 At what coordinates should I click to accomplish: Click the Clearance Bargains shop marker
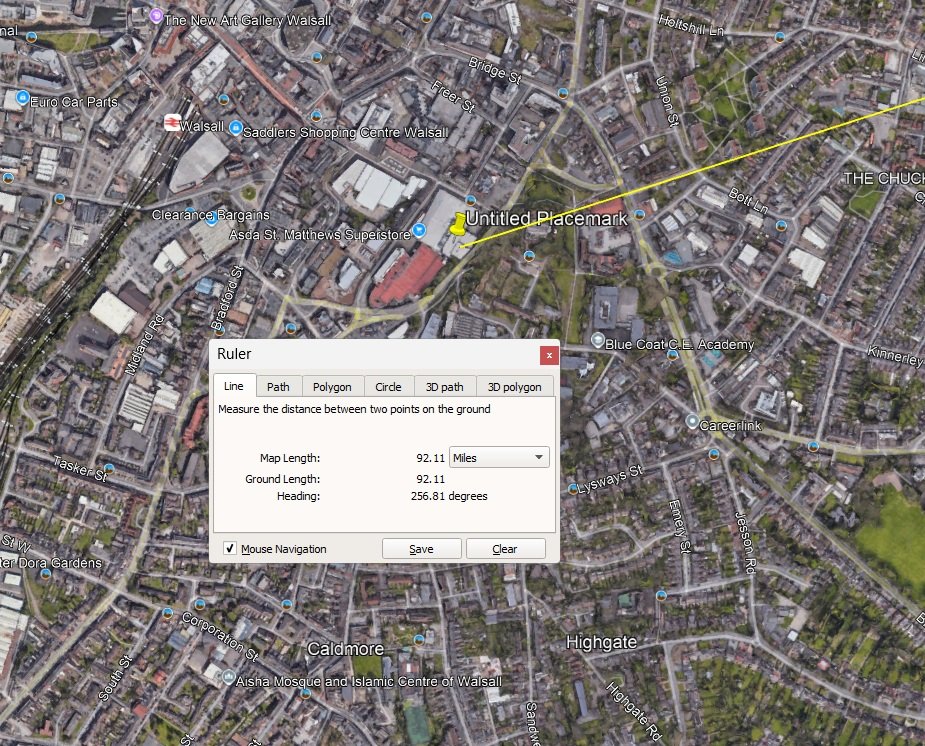211,220
